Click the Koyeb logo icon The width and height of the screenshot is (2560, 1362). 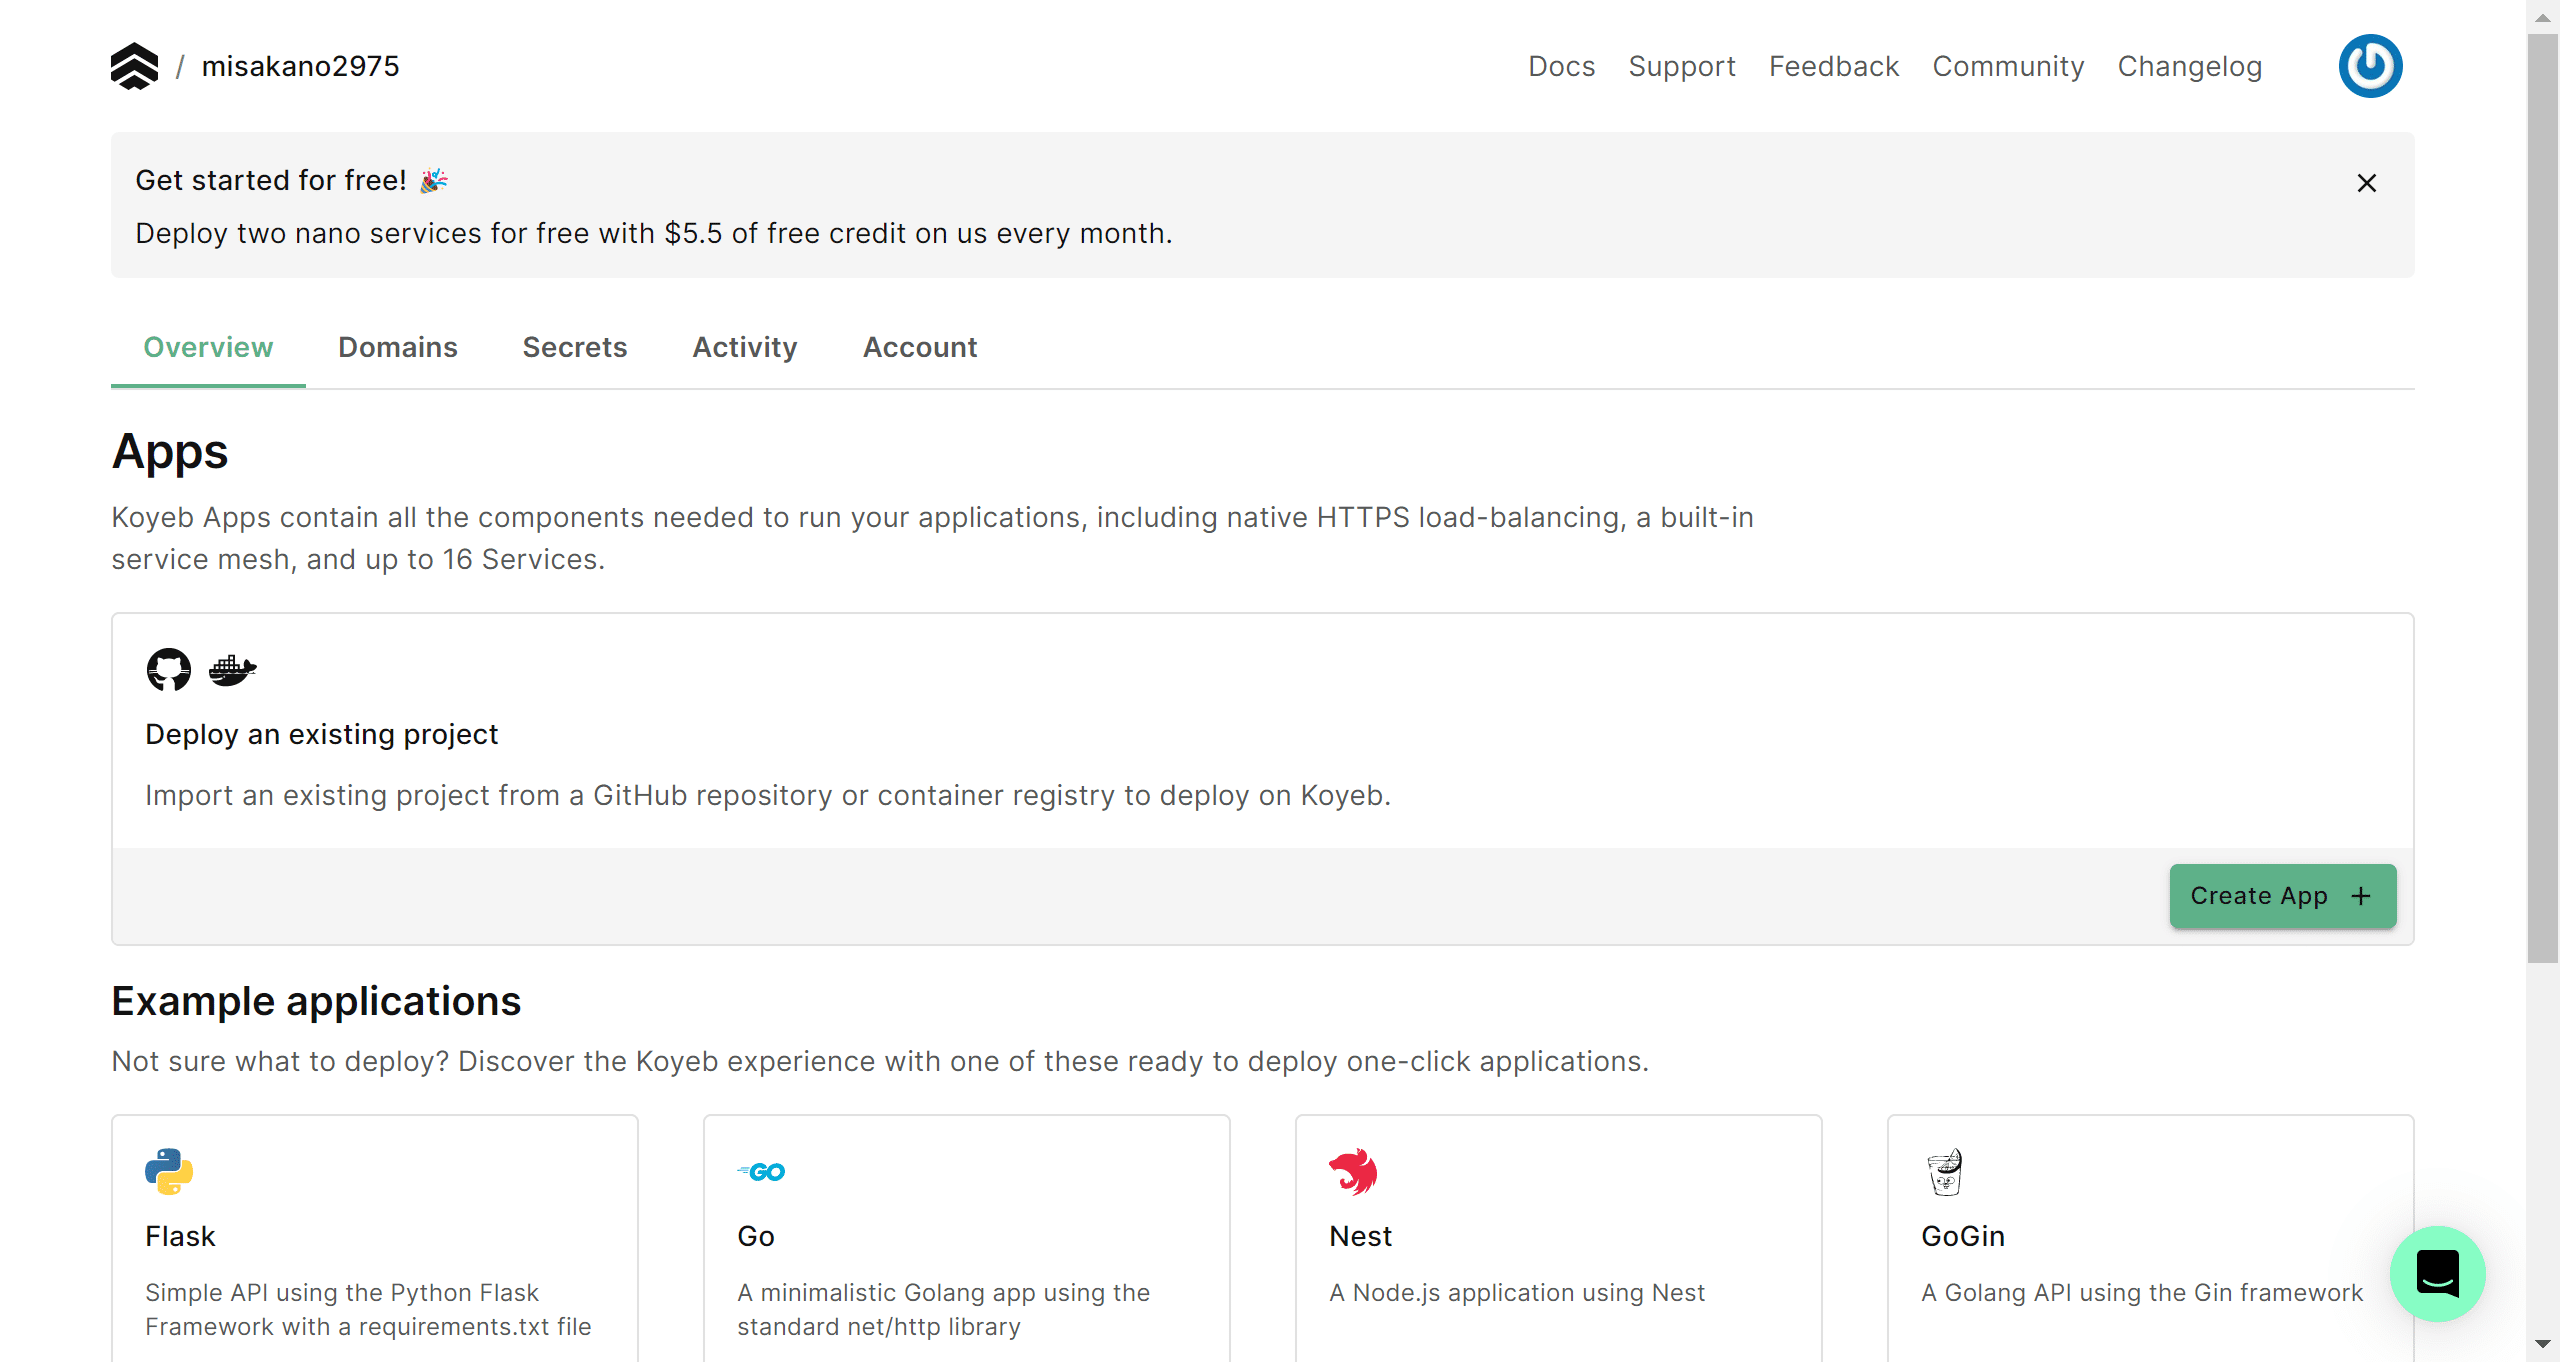click(x=134, y=66)
